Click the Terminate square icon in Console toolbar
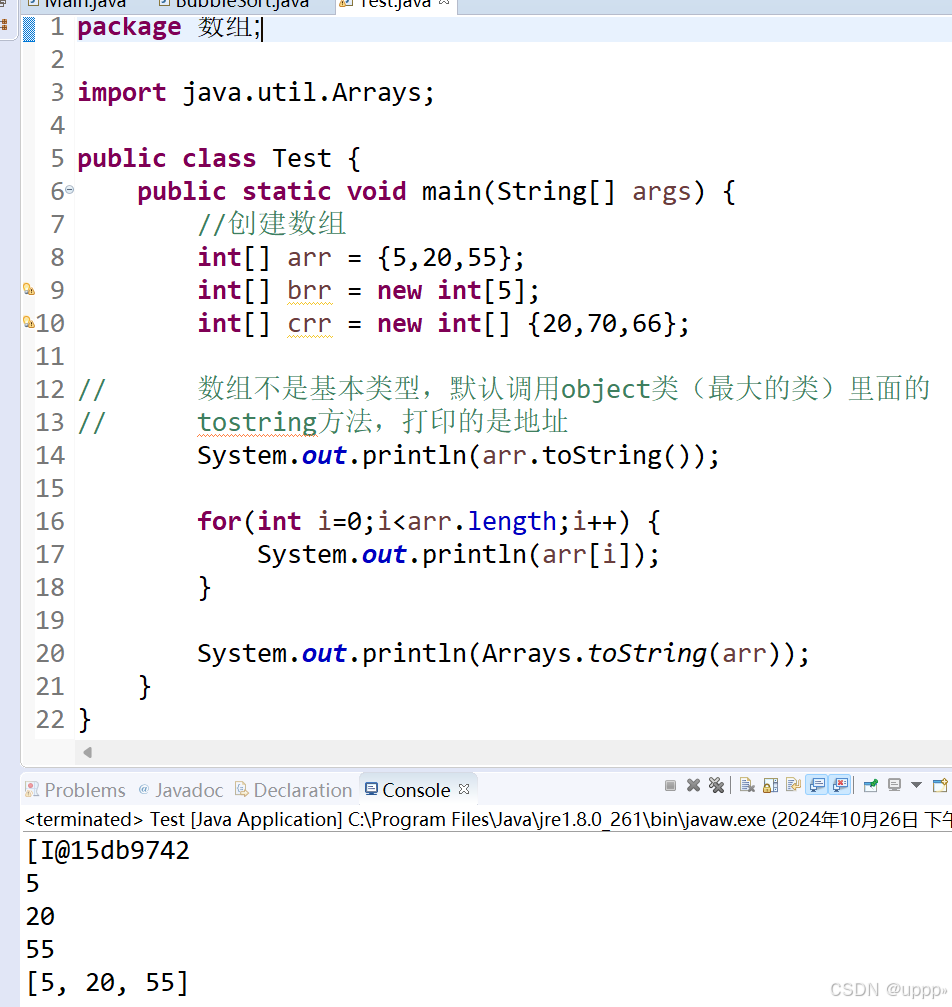 pyautogui.click(x=670, y=785)
